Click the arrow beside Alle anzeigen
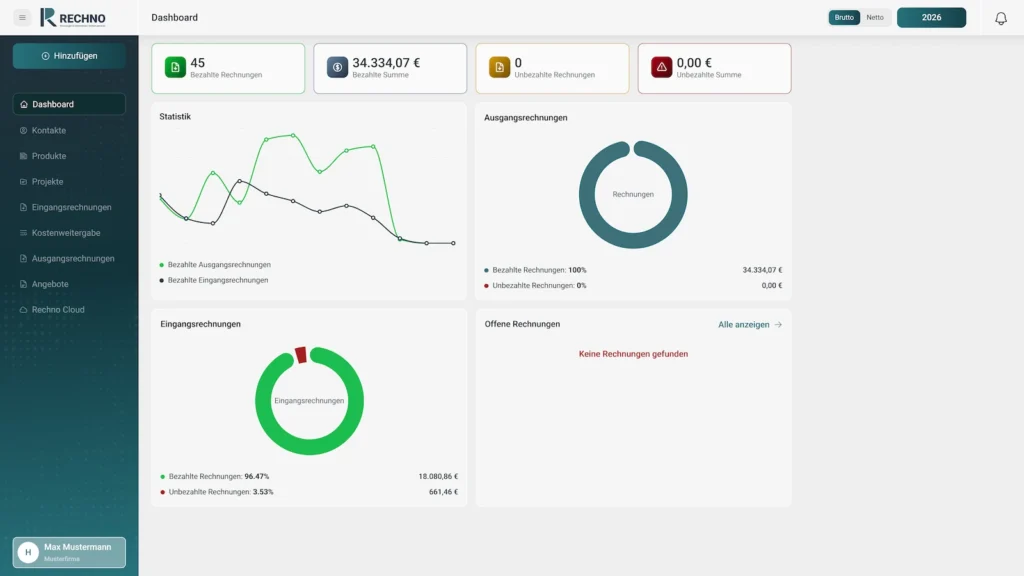Screen dimensions: 1024x576 (x=778, y=325)
